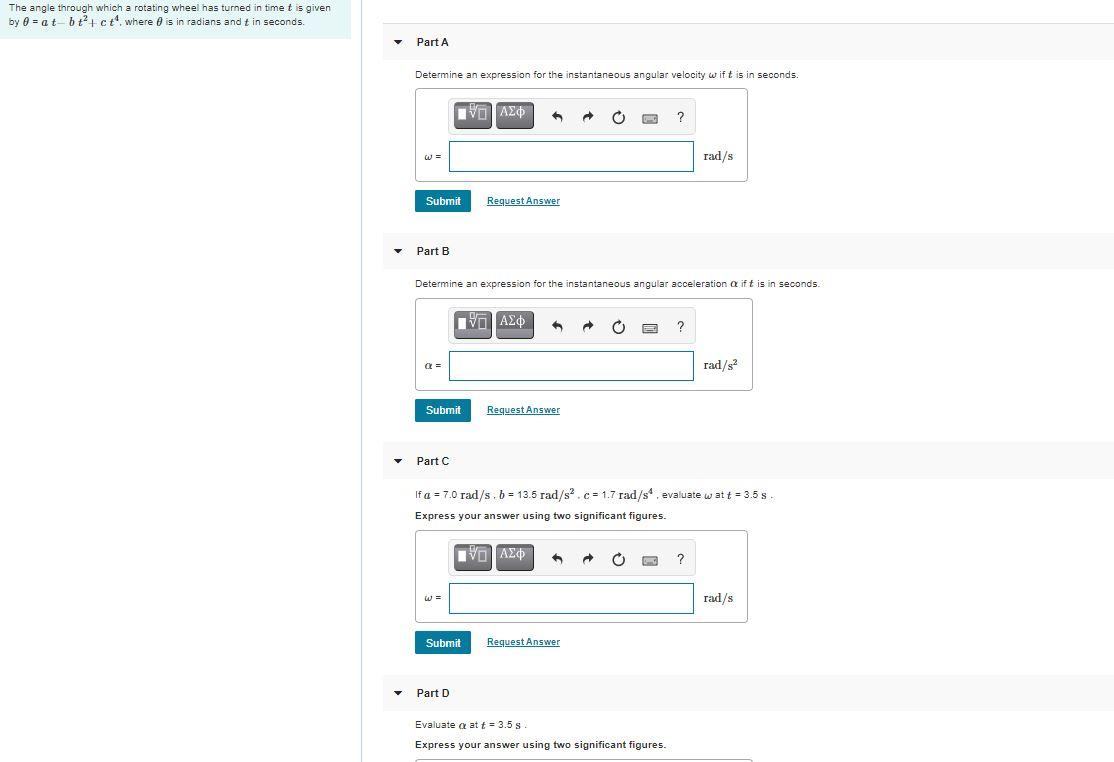Open templates palette in Part C toolbar
The width and height of the screenshot is (1114, 762).
[x=472, y=556]
